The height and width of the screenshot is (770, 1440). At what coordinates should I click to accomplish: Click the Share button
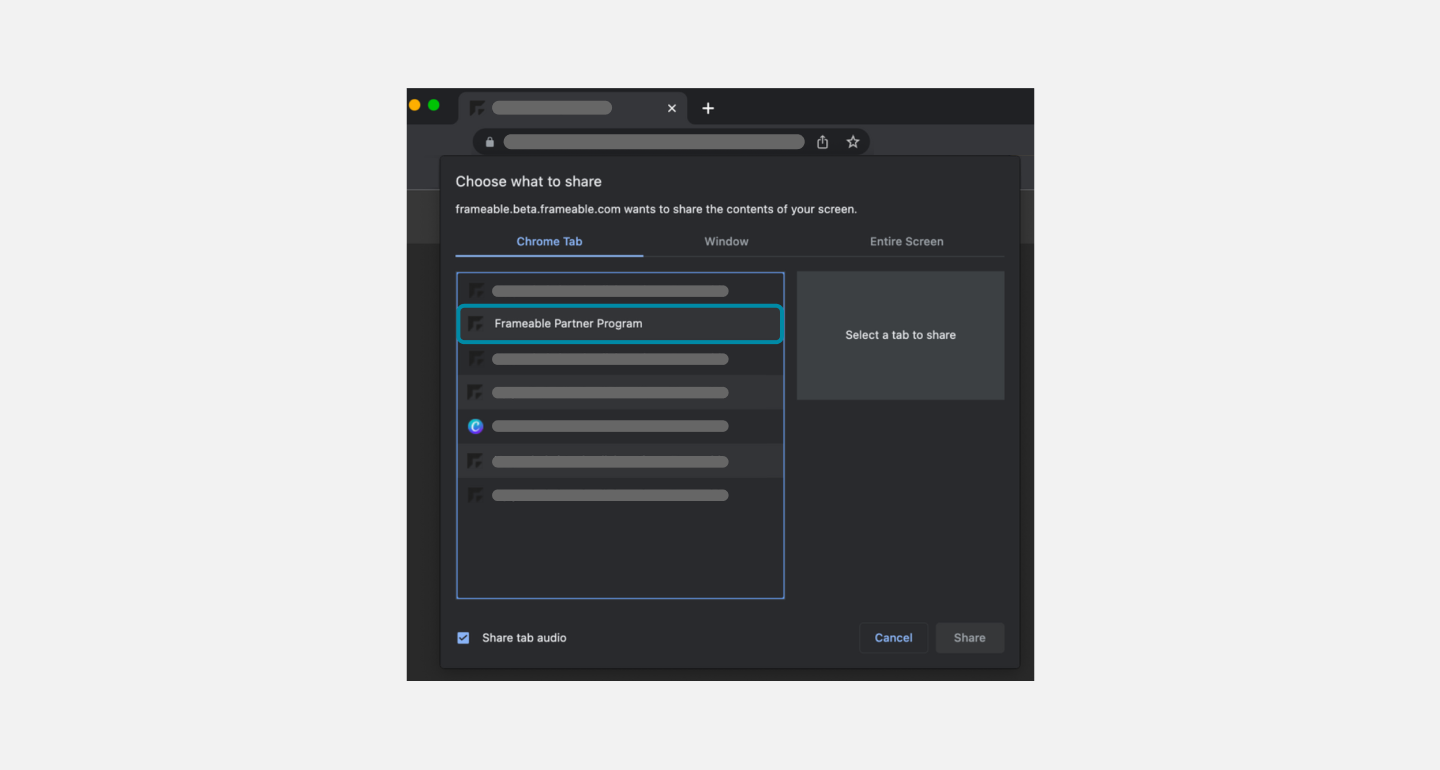point(969,637)
